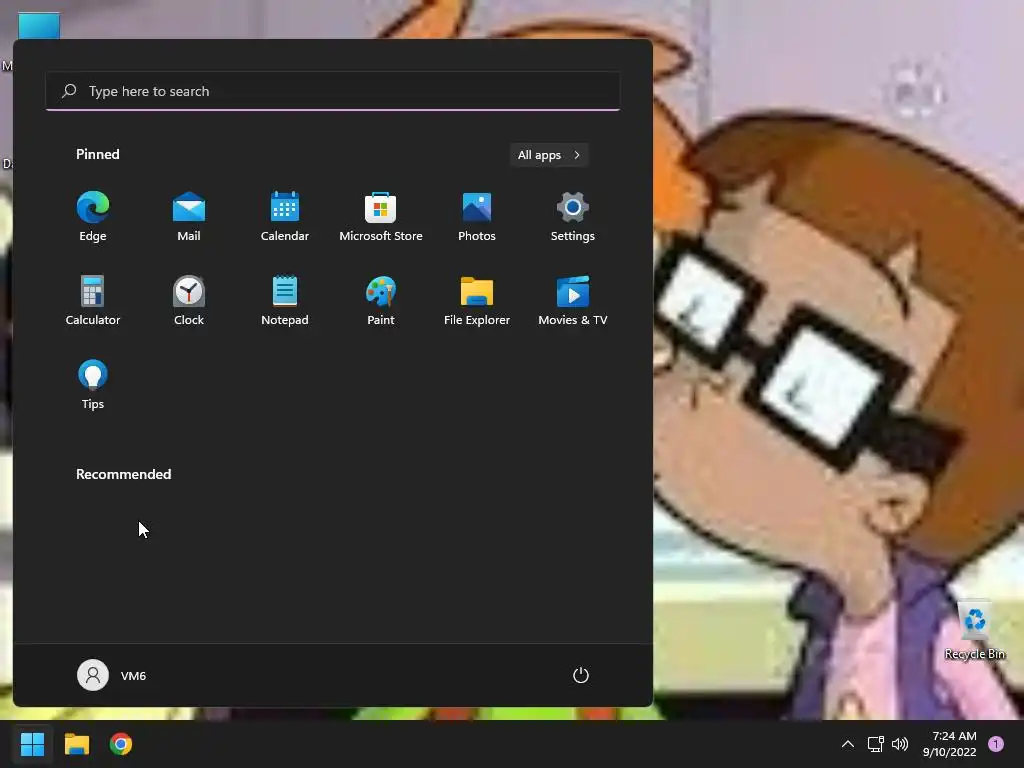1024x768 pixels.
Task: Open File Explorer from pinned apps
Action: click(477, 300)
